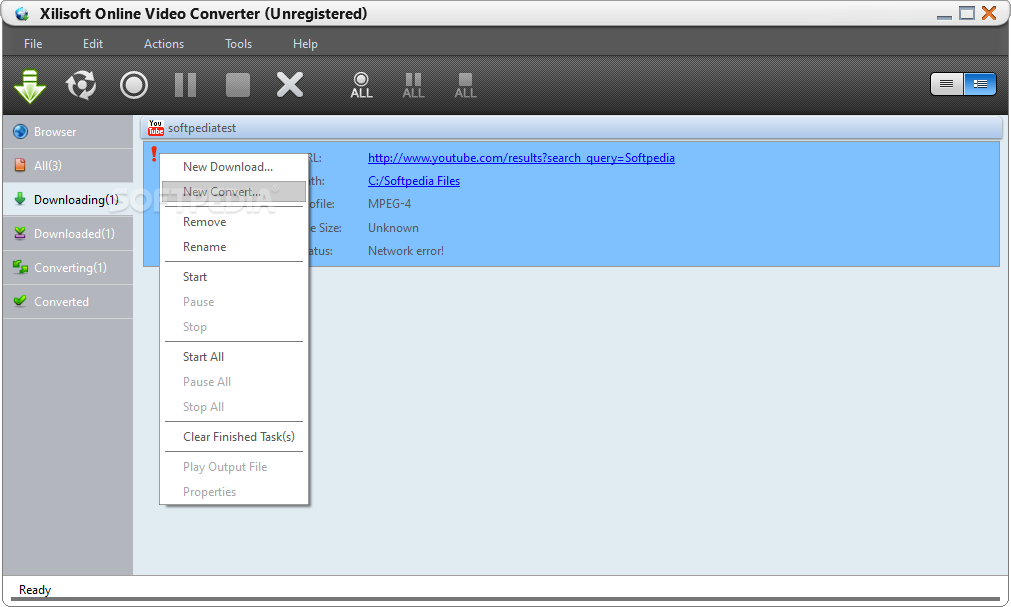This screenshot has height=607, width=1011.
Task: Choose Pause All from context menu
Action: coord(234,382)
